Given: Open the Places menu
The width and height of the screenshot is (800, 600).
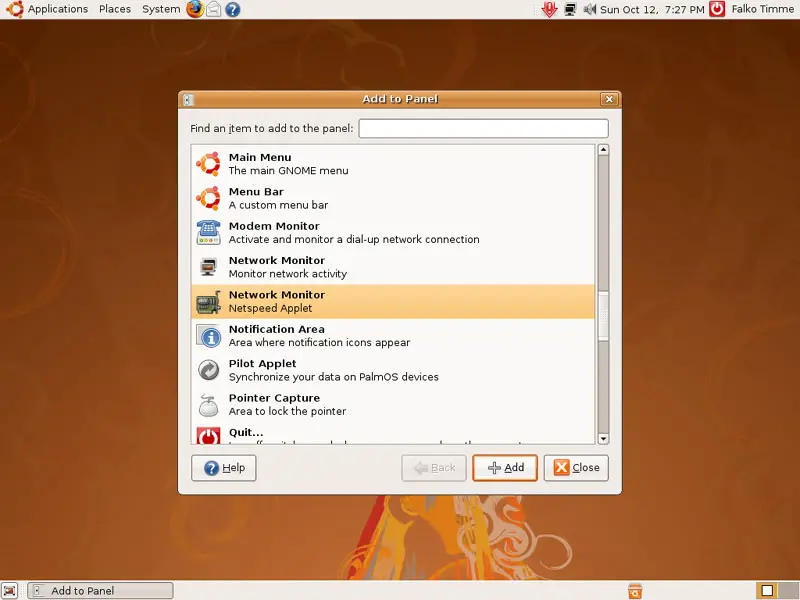Looking at the screenshot, I should tap(115, 9).
